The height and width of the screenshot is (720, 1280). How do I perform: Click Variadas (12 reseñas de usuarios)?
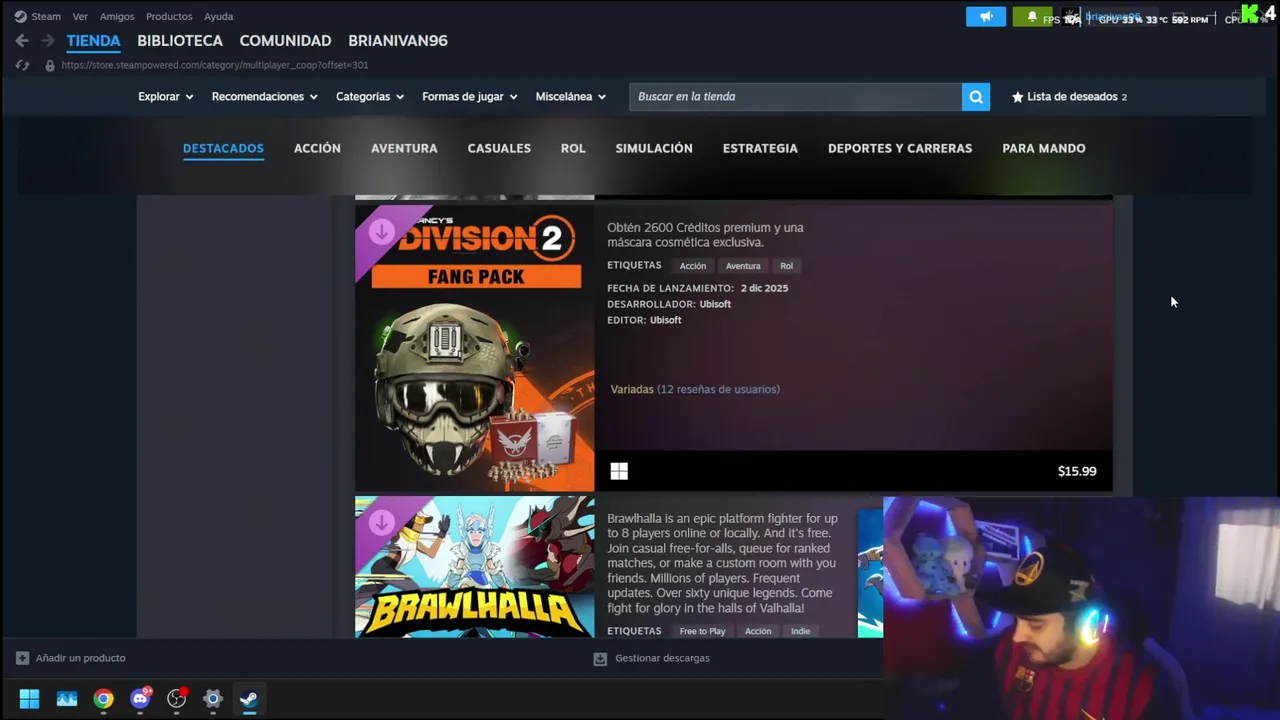click(695, 389)
